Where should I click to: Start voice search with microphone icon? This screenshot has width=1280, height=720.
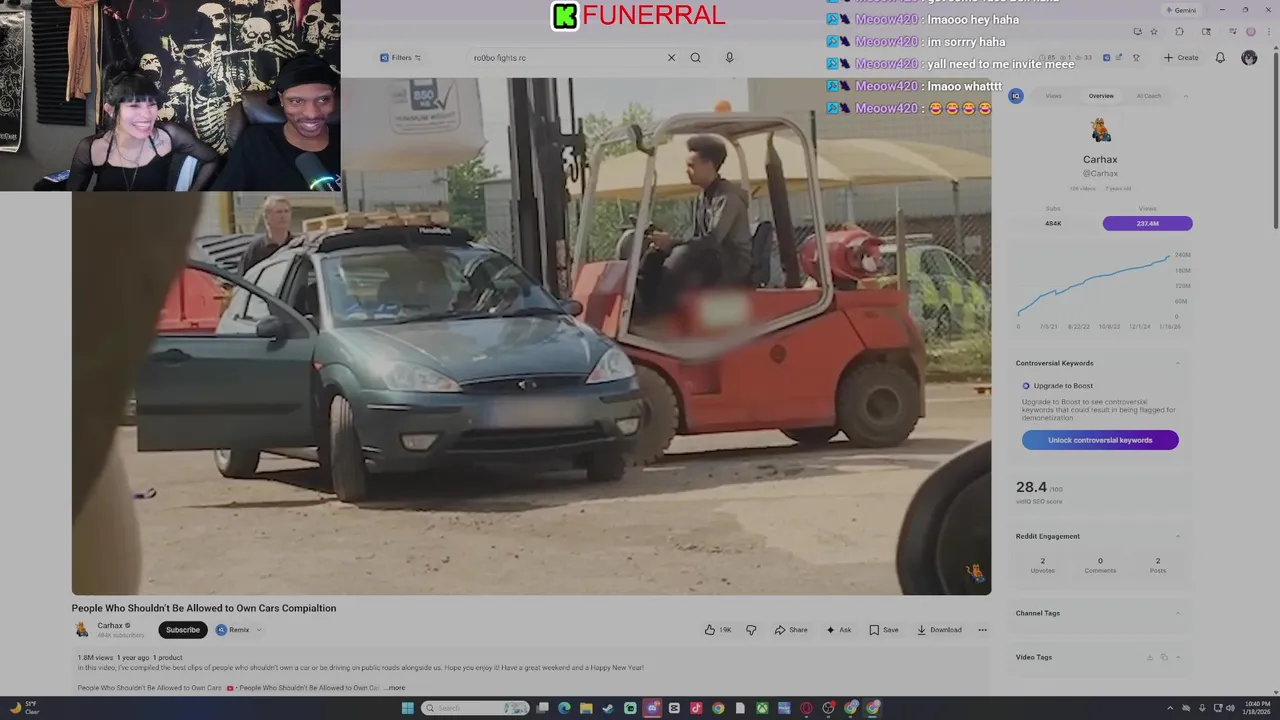click(729, 58)
